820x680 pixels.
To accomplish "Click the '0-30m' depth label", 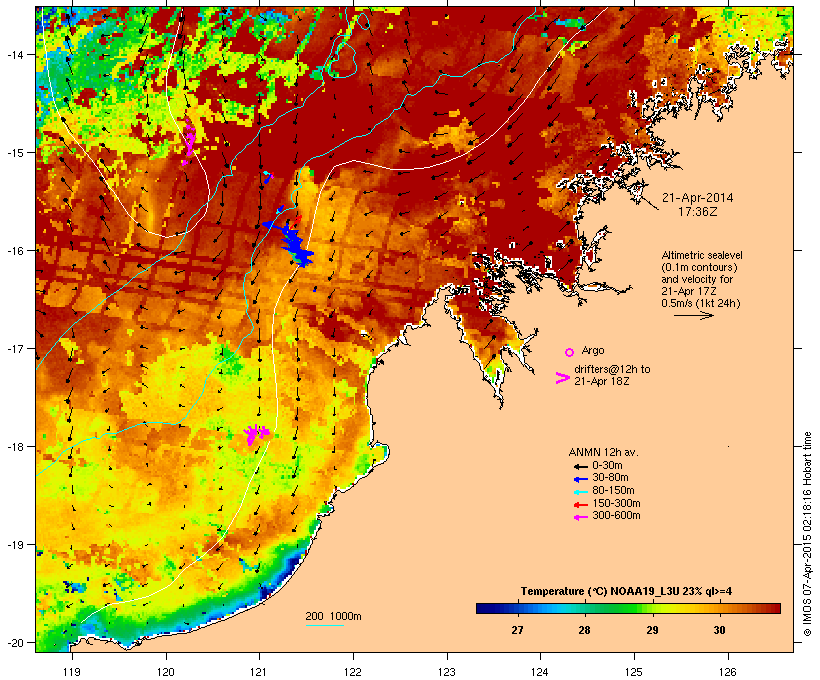I will click(x=607, y=466).
